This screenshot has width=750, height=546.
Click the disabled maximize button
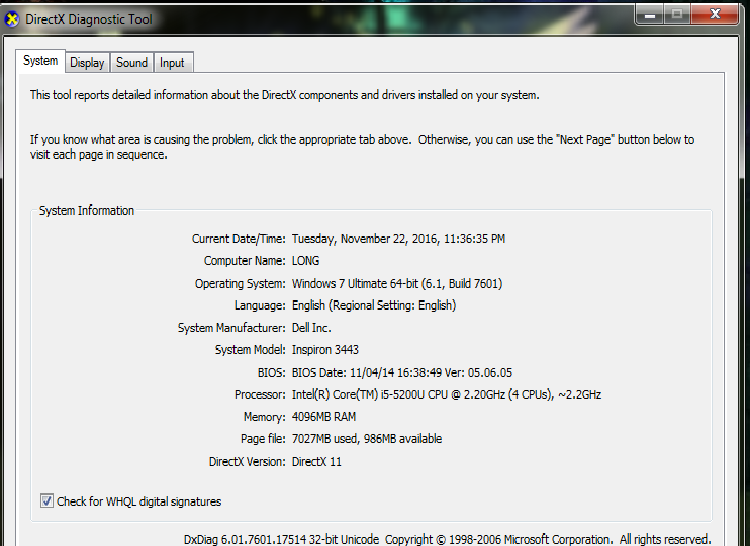click(676, 13)
